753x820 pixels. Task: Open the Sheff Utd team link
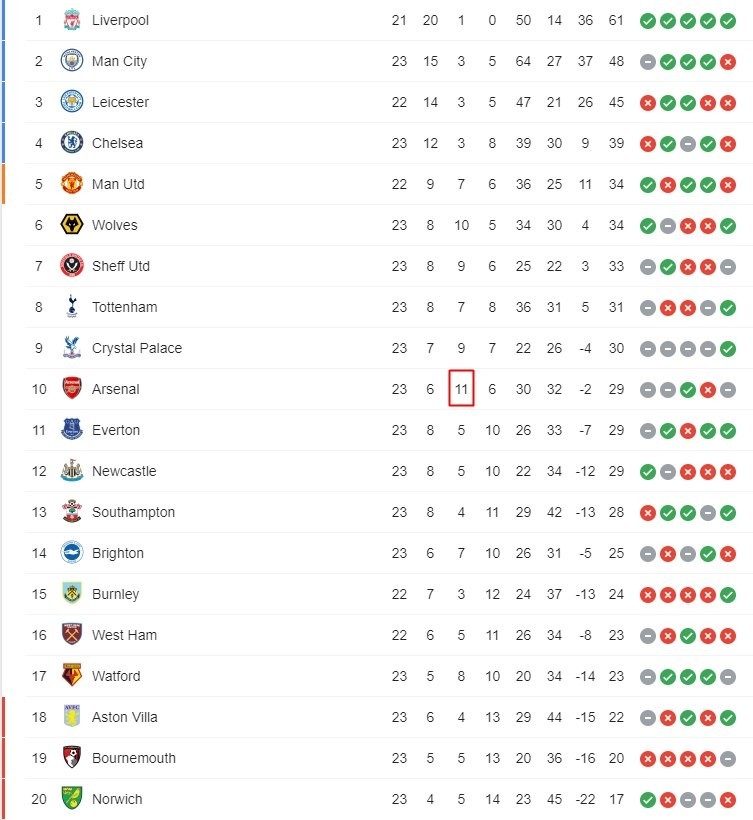121,266
